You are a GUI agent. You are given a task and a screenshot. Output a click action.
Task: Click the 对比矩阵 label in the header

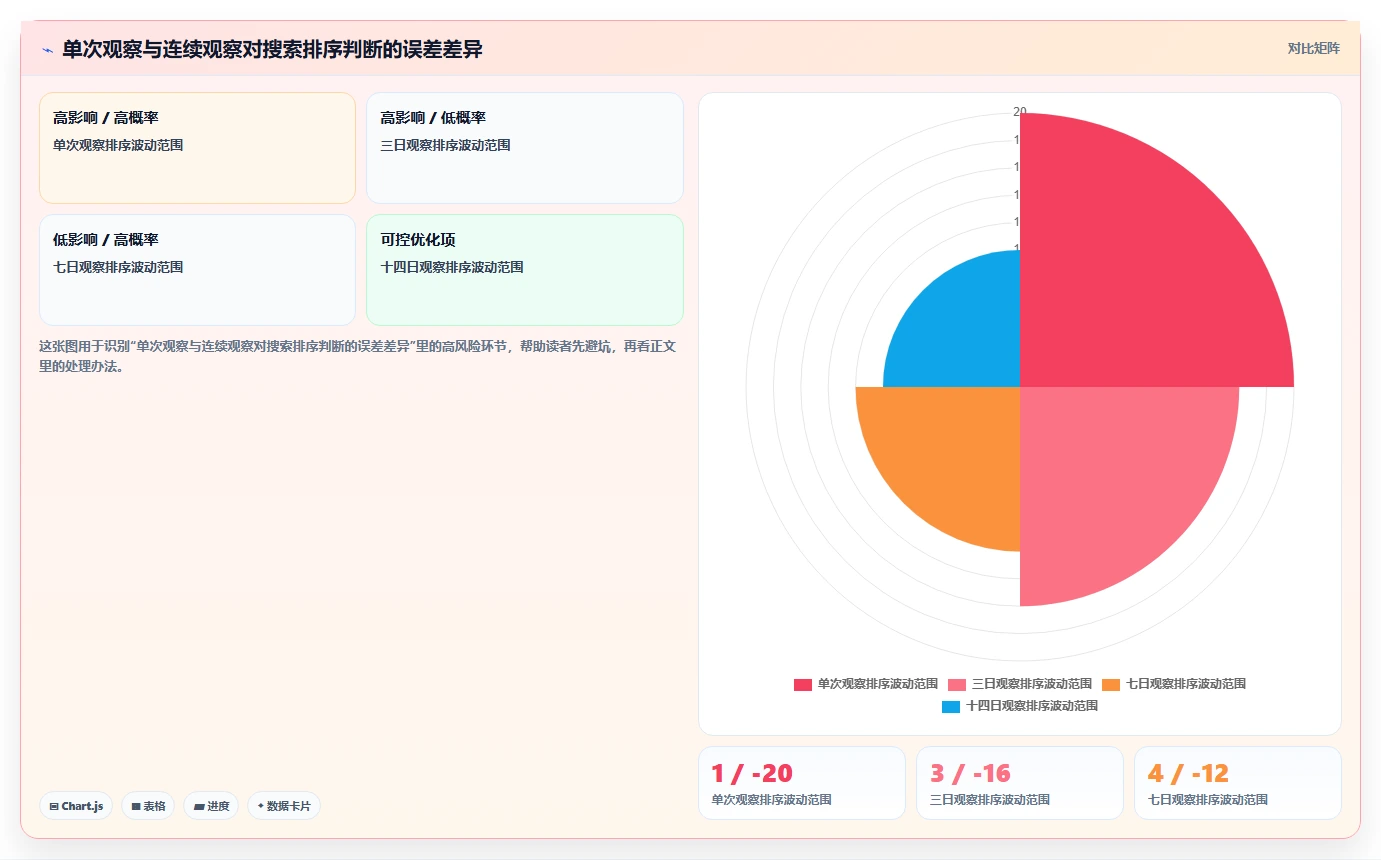point(1313,48)
